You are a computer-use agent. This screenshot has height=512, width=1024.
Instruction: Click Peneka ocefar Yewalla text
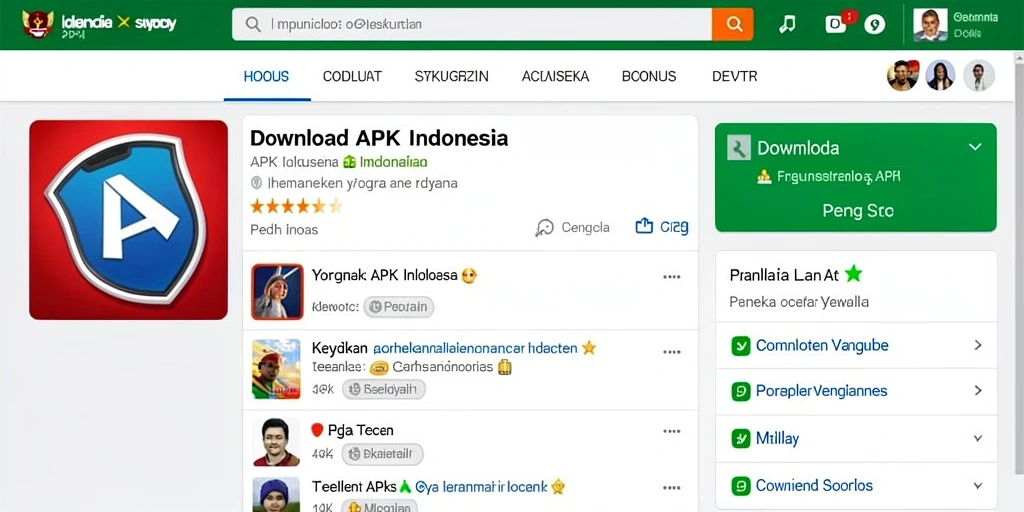click(x=799, y=302)
